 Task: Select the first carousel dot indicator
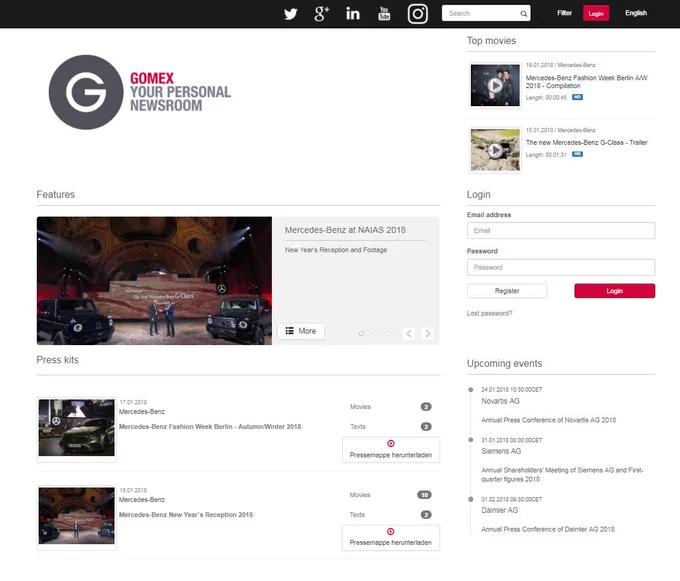(x=361, y=333)
